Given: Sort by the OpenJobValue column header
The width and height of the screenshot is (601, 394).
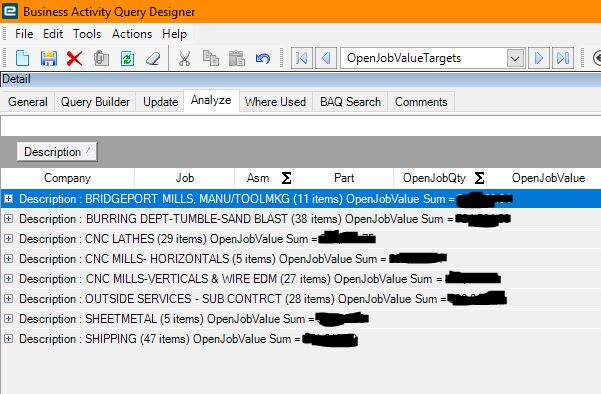Looking at the screenshot, I should pyautogui.click(x=548, y=178).
